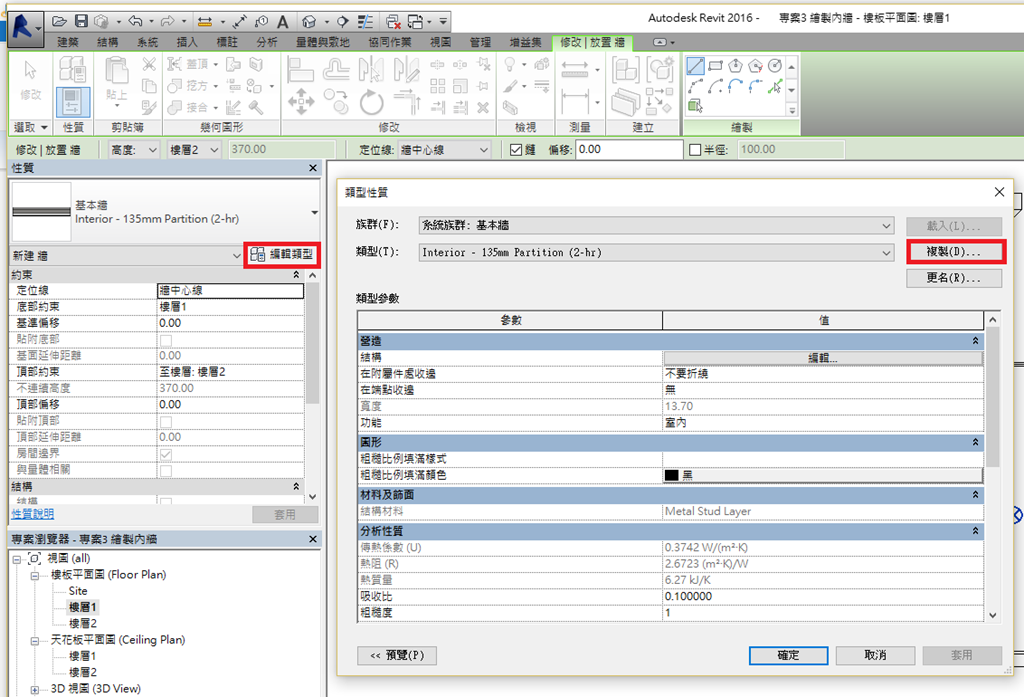Image resolution: width=1024 pixels, height=697 pixels.
Task: Click the << 預覽(P) button
Action: tap(397, 655)
